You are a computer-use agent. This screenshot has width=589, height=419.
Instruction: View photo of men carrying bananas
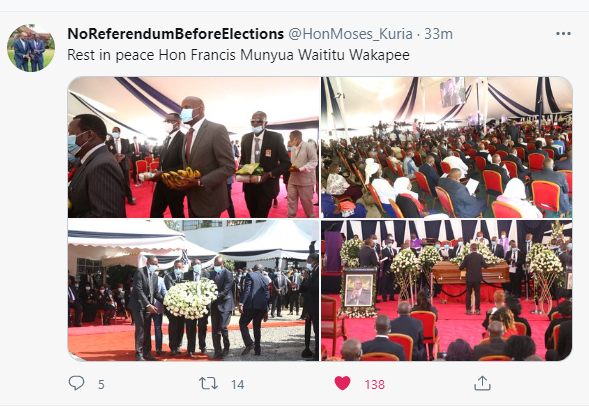pos(193,147)
